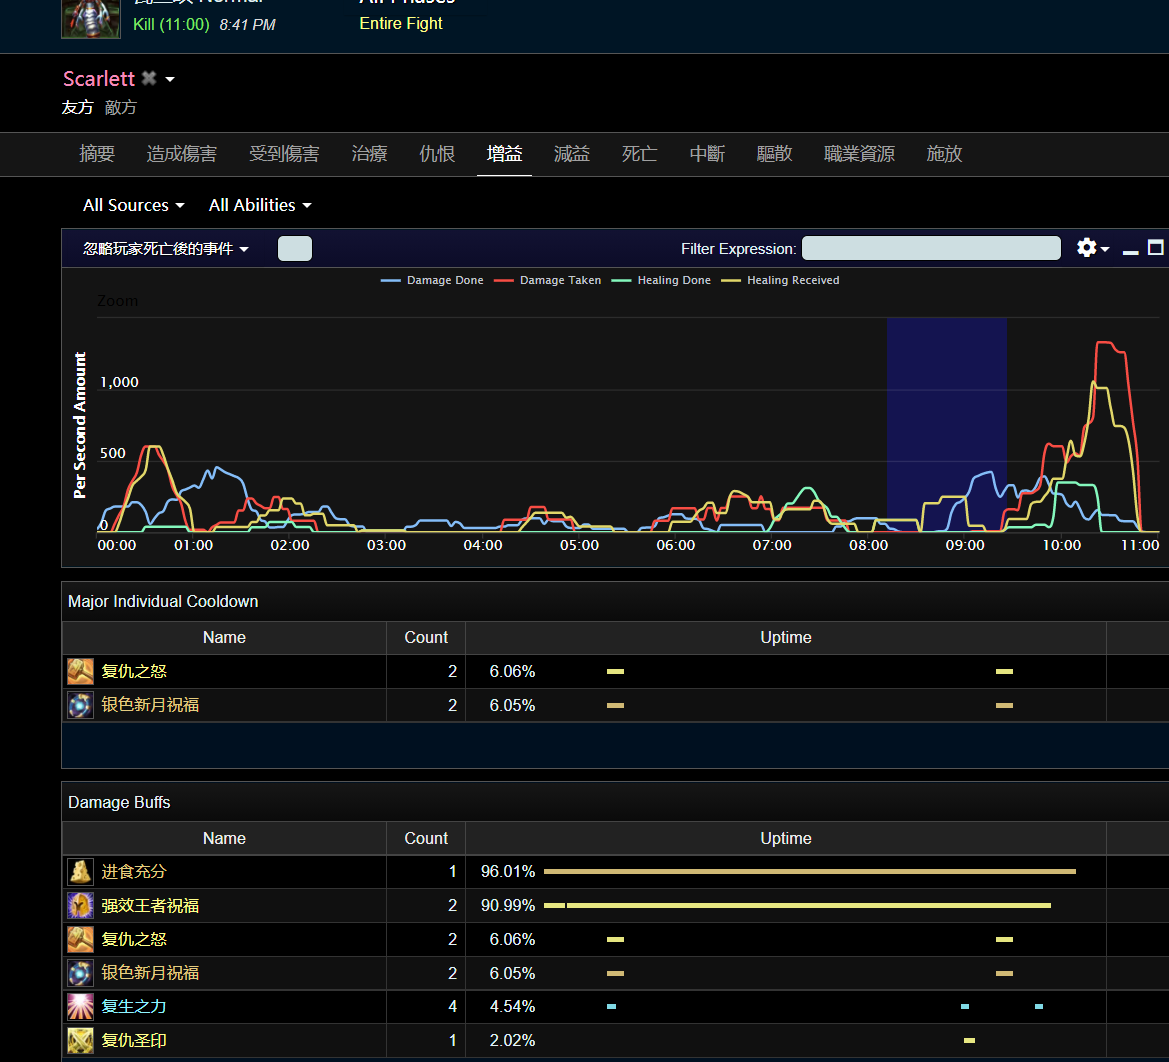Open the 进食充分 buff link
The image size is (1169, 1062).
(134, 871)
